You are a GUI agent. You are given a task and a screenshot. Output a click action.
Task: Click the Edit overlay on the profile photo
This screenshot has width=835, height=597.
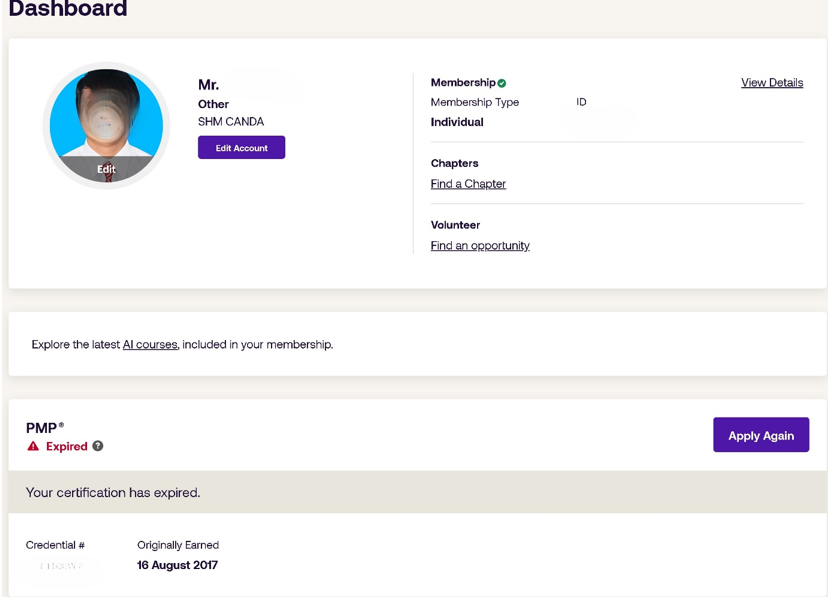click(x=106, y=170)
